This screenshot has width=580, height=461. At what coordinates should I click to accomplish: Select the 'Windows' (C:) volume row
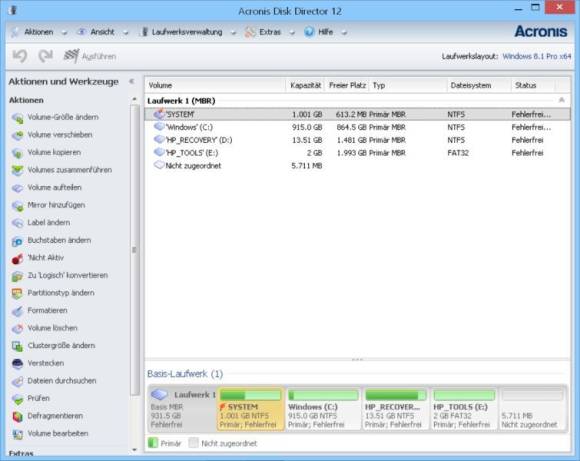pyautogui.click(x=357, y=127)
